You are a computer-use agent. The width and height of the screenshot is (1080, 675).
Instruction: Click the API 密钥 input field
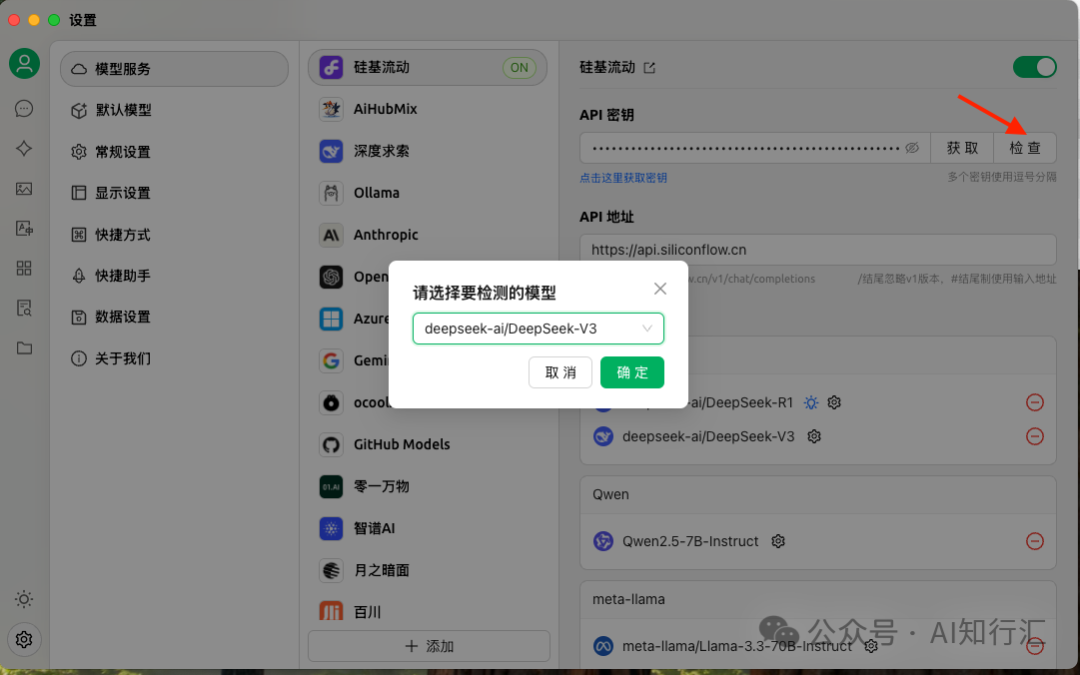[x=755, y=148]
